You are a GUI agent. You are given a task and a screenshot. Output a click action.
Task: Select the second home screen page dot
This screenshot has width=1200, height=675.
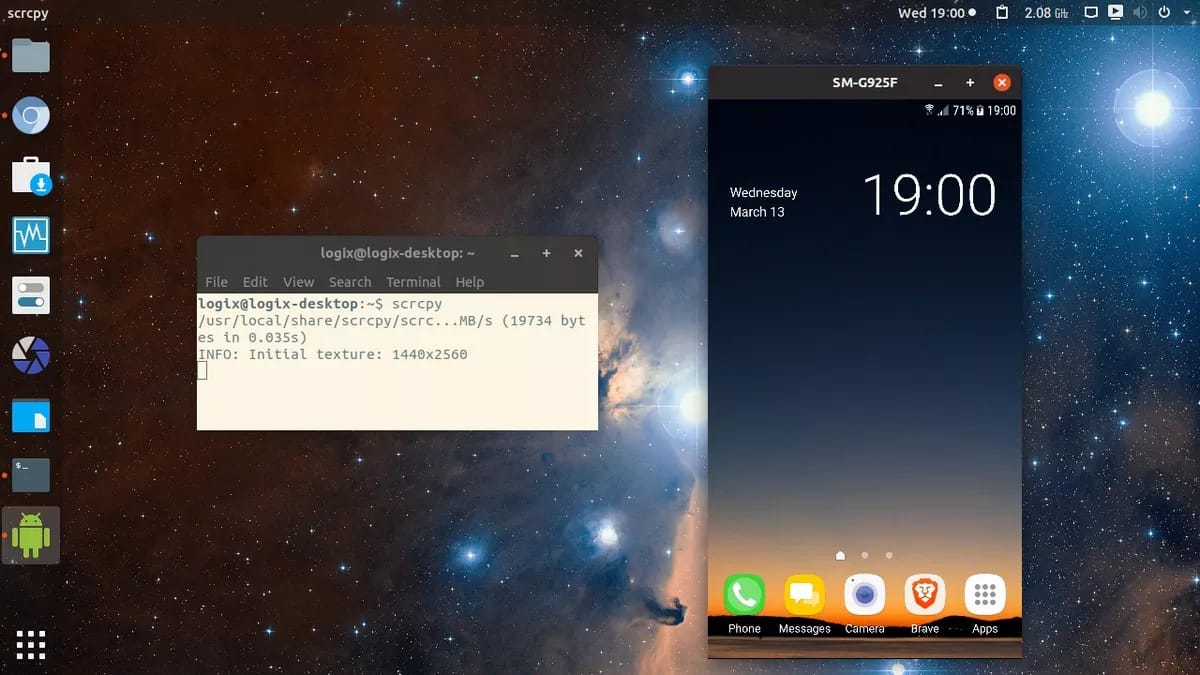click(x=866, y=555)
